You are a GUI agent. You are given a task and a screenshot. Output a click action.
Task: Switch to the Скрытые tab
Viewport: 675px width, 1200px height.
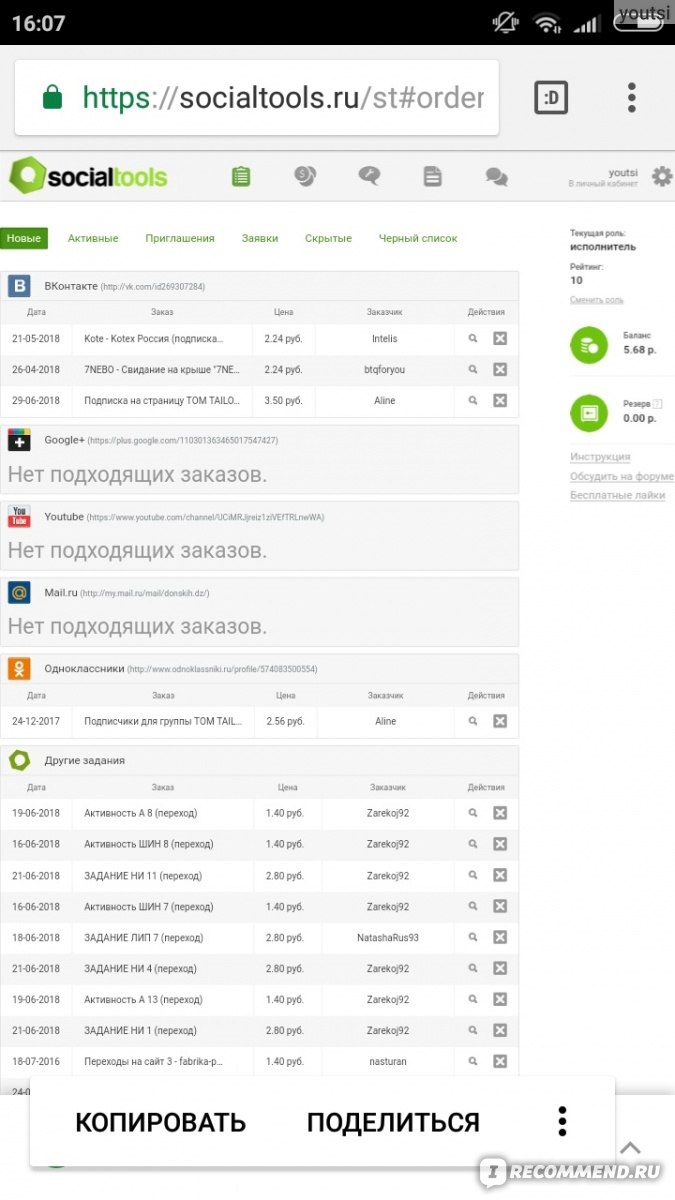pyautogui.click(x=328, y=238)
